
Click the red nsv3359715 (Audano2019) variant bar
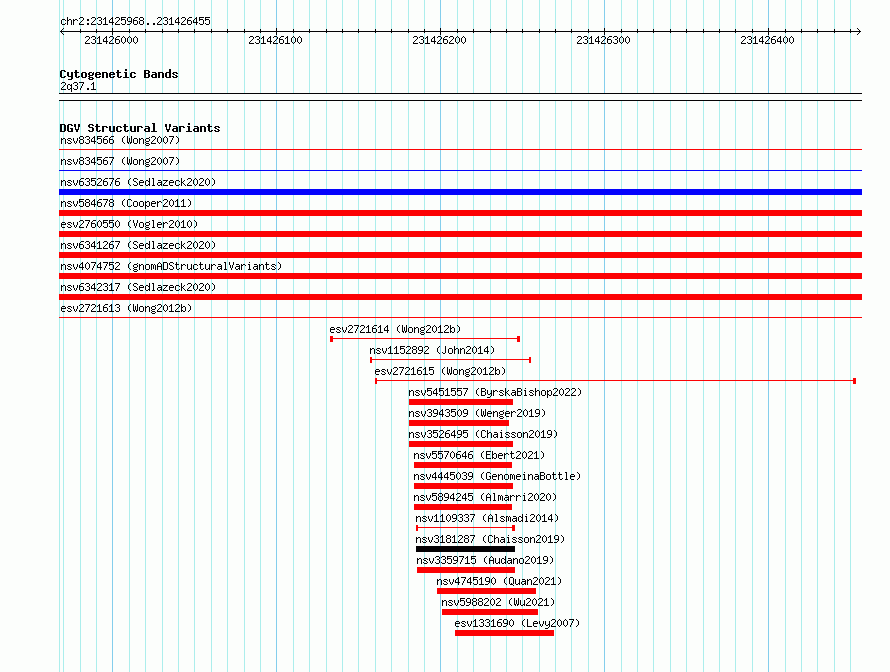coord(466,570)
